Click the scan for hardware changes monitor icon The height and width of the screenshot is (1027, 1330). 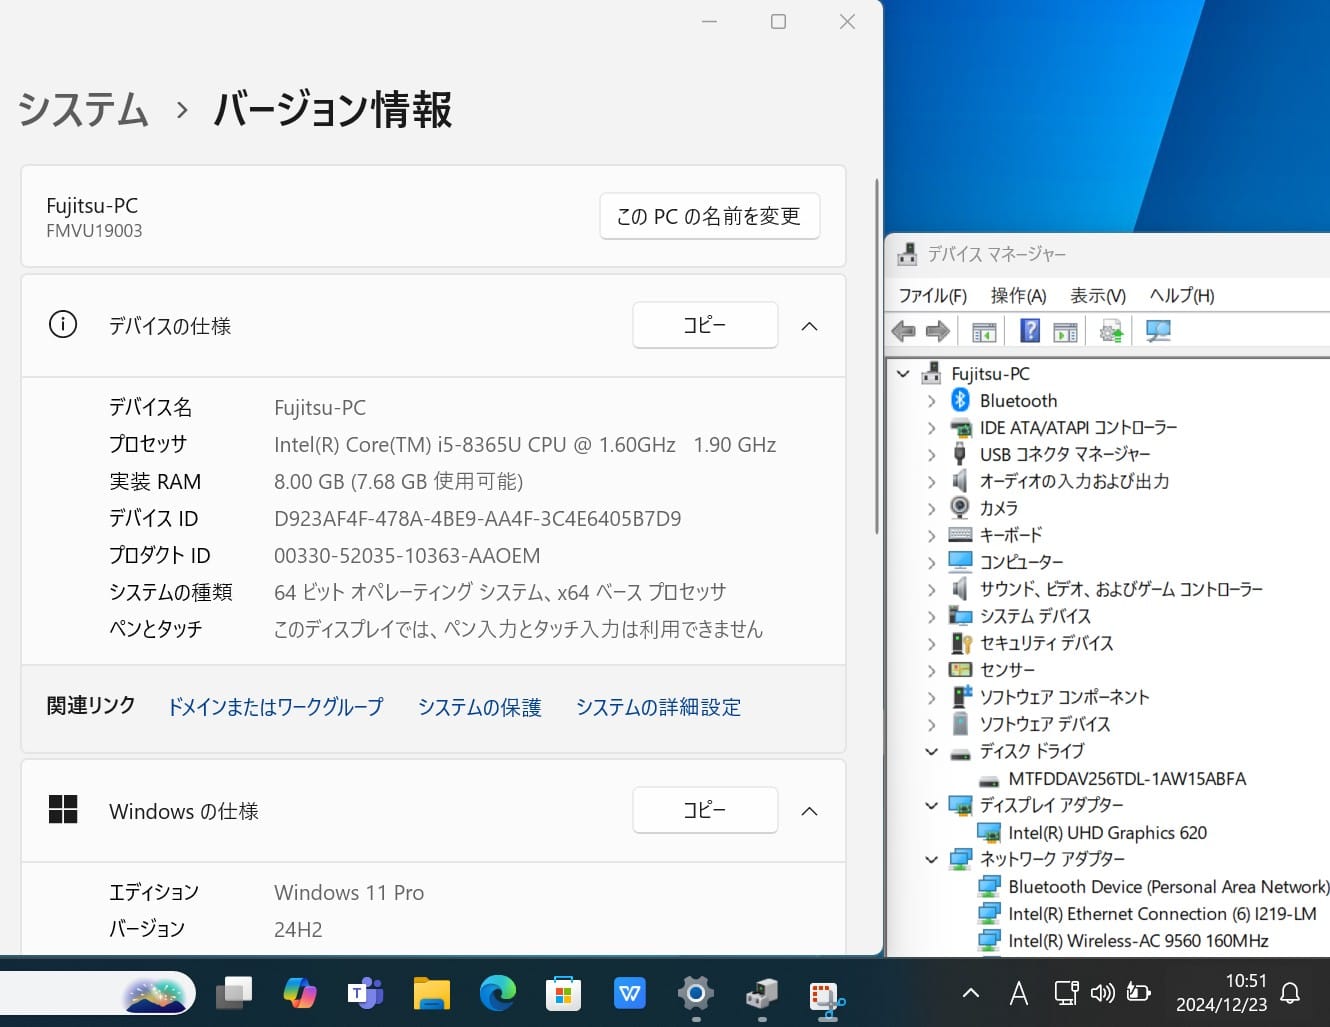coord(1158,331)
